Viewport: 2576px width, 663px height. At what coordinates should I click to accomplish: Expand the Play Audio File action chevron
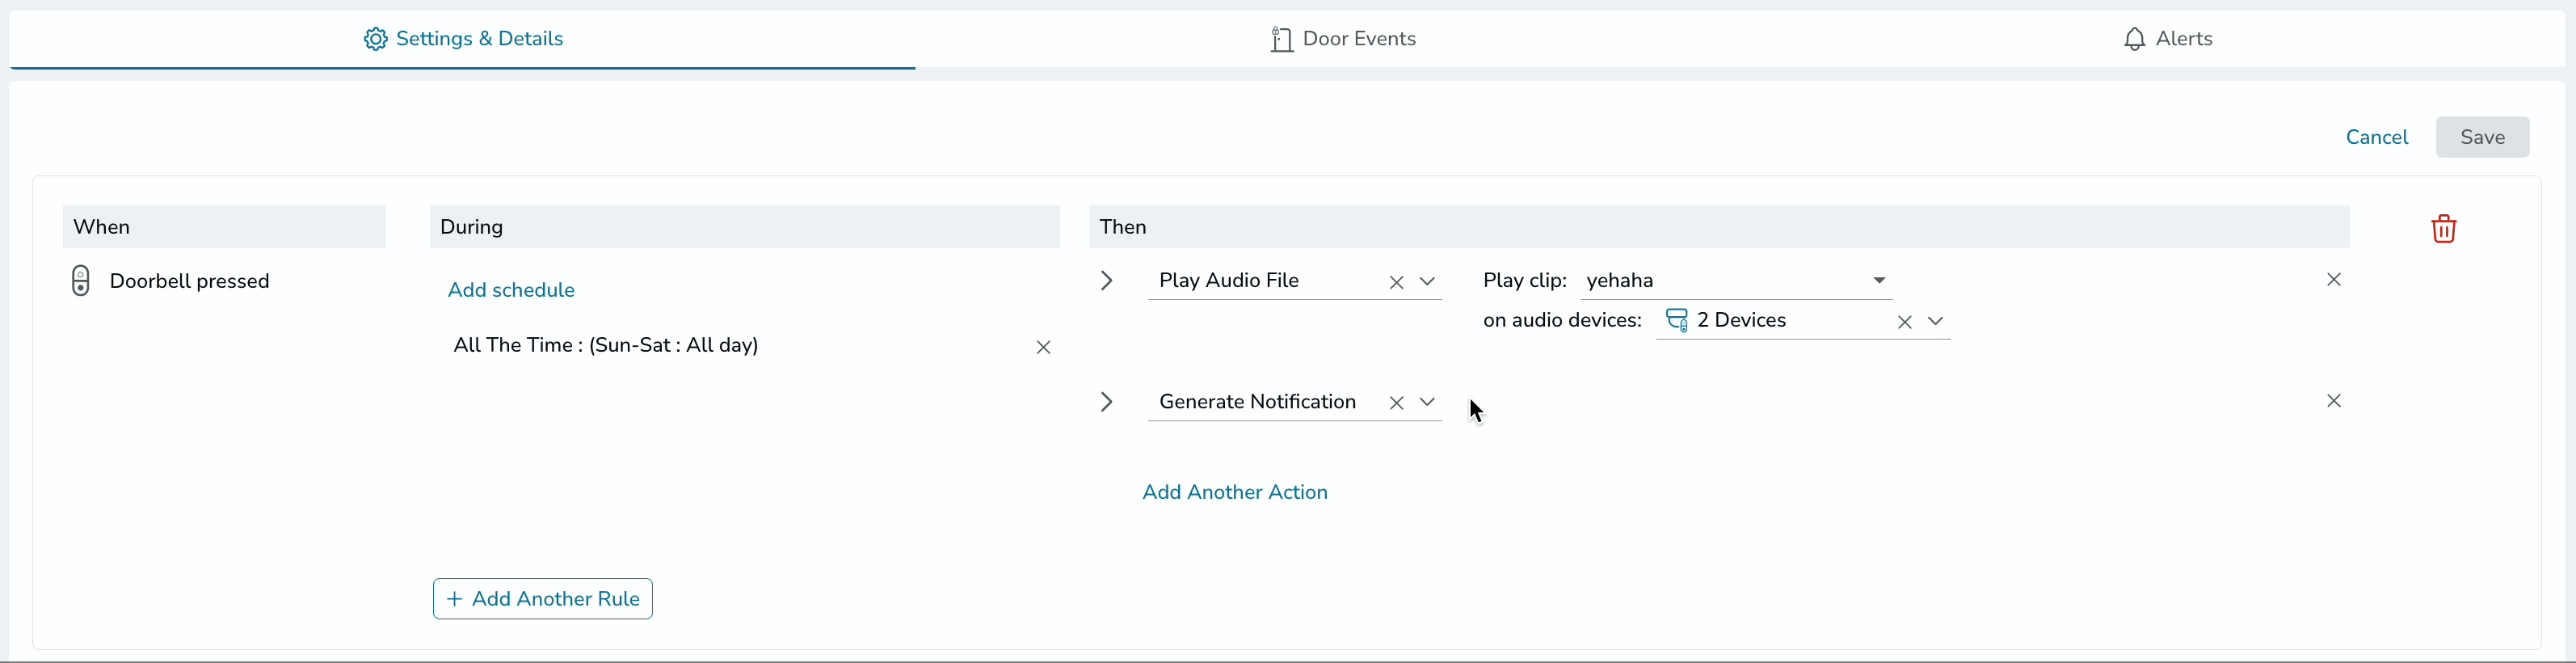click(1106, 281)
